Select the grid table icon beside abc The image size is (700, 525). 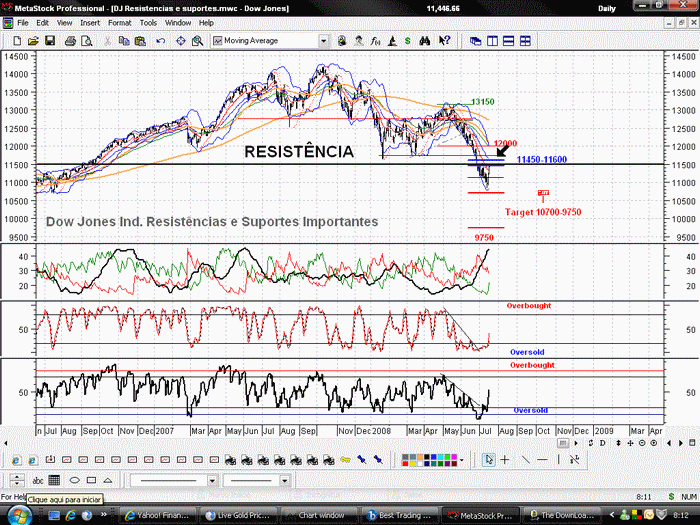tap(54, 480)
